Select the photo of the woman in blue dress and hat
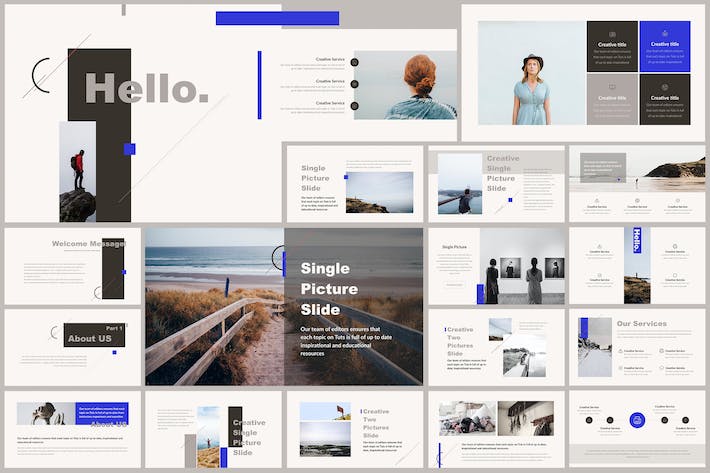This screenshot has width=710, height=473. pyautogui.click(x=532, y=73)
